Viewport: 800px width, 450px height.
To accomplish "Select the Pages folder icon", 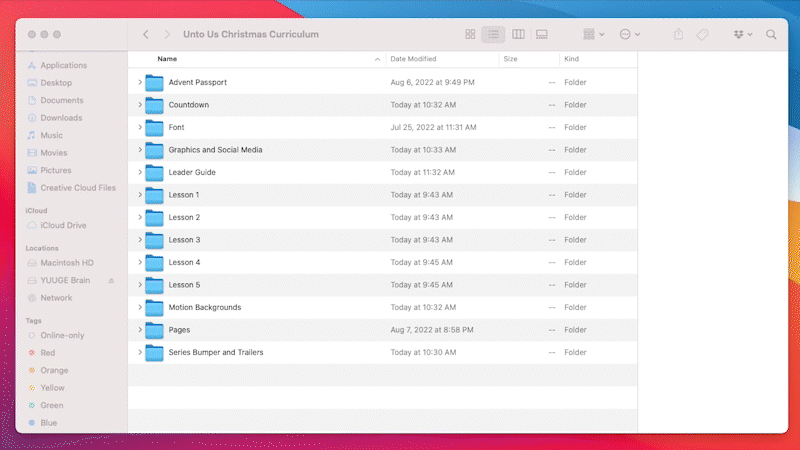I will [x=154, y=330].
